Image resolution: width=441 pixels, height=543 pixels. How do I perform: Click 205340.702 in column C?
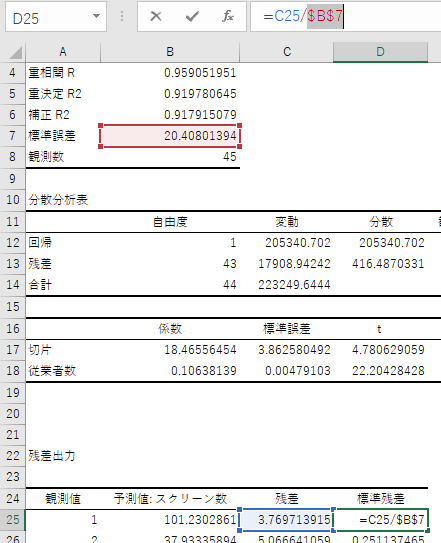point(298,243)
